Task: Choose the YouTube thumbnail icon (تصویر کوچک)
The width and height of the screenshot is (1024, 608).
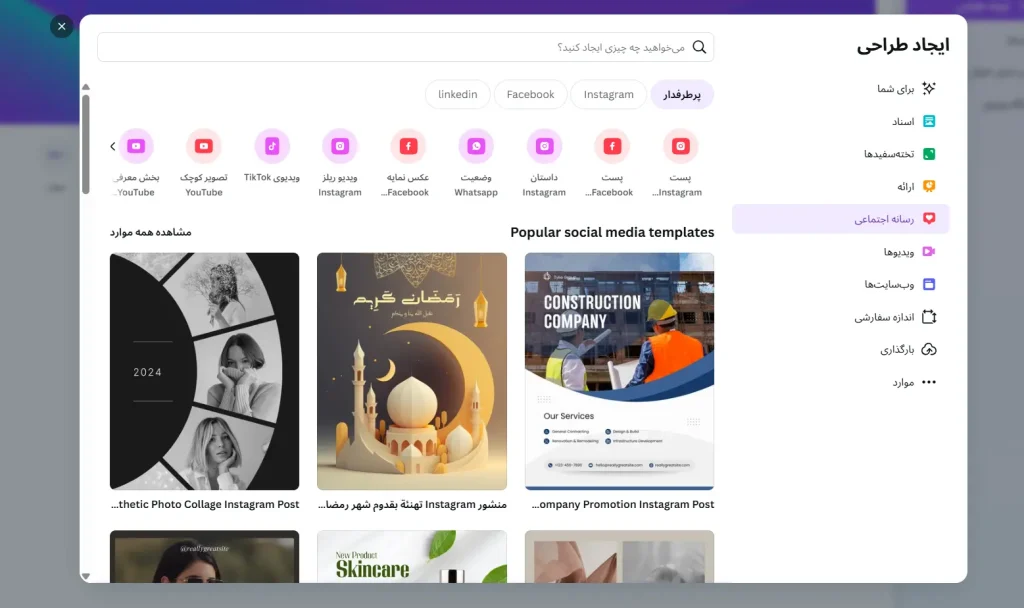Action: click(x=204, y=146)
